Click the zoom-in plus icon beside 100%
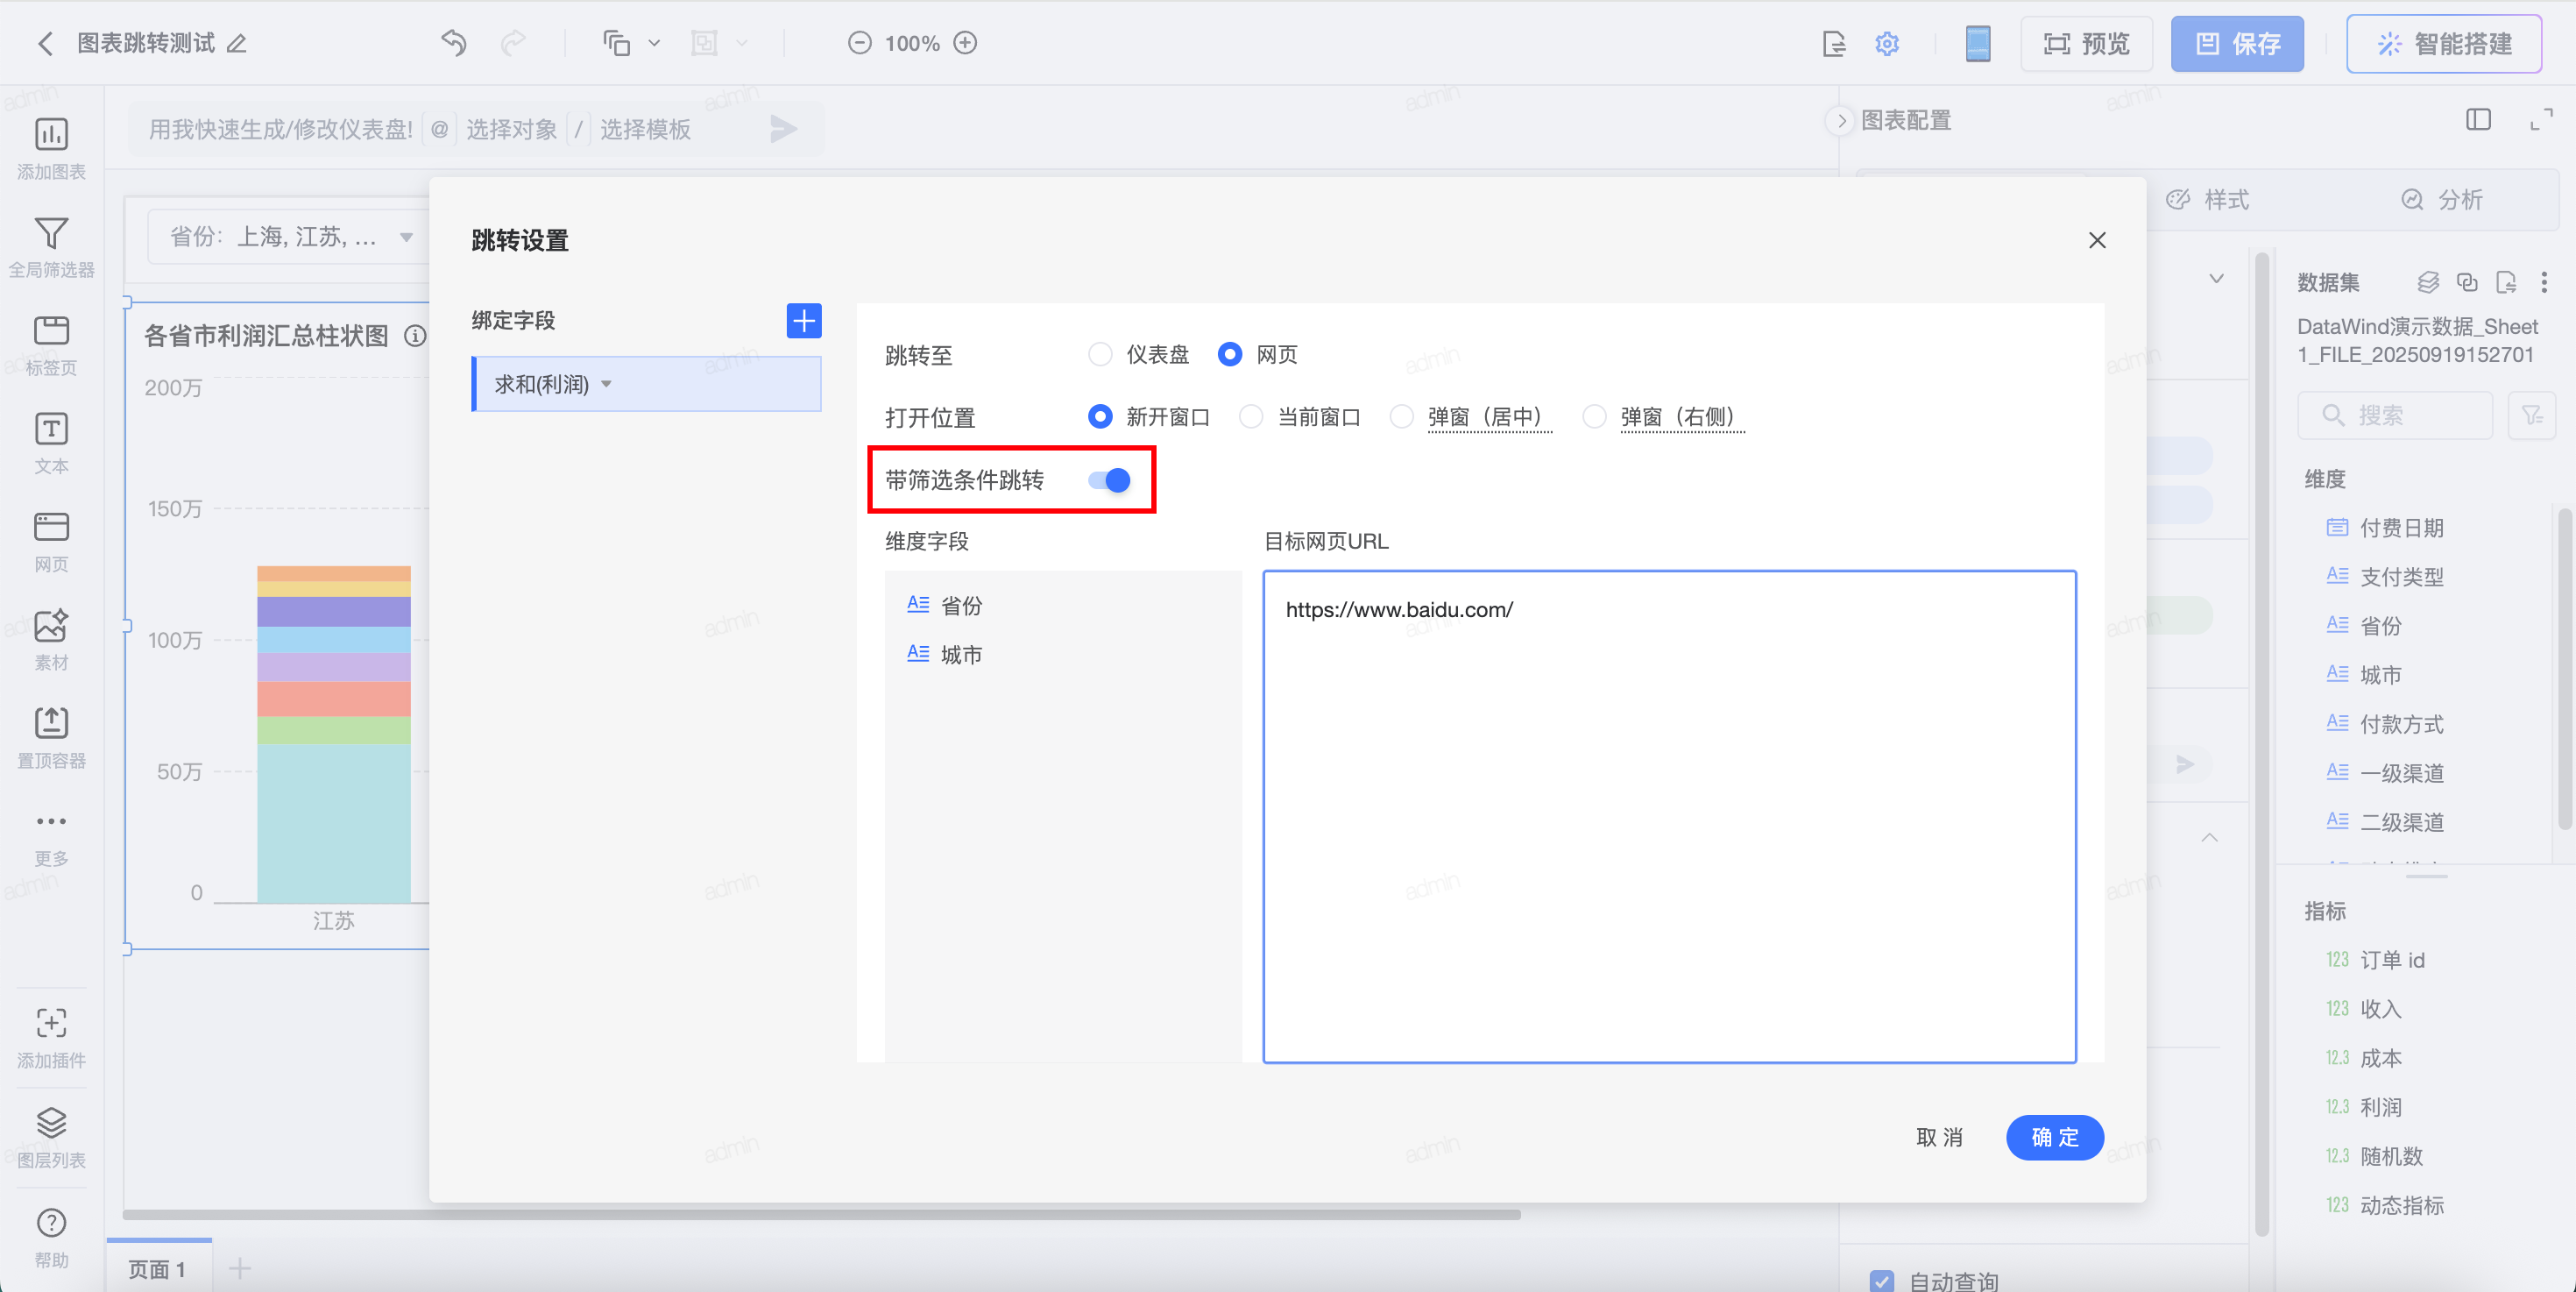This screenshot has width=2576, height=1292. coord(965,43)
